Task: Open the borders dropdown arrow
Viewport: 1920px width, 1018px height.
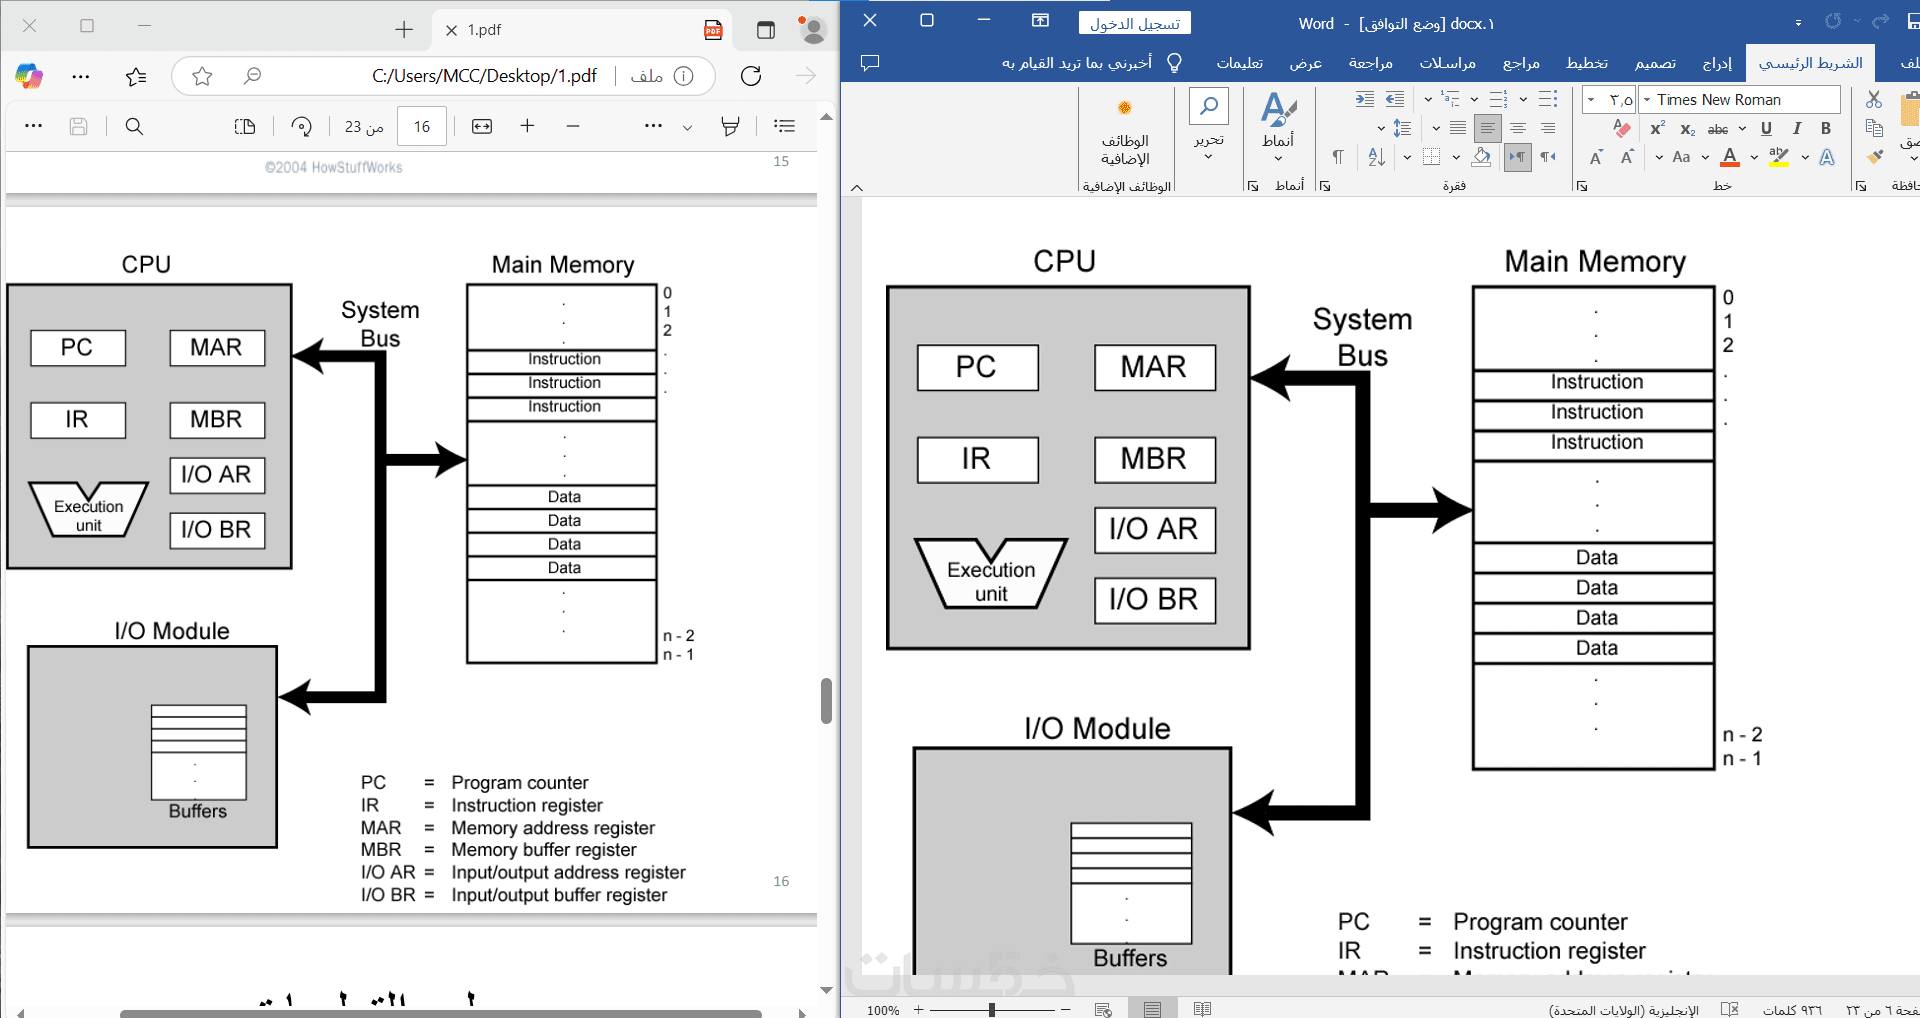Action: (x=1407, y=157)
